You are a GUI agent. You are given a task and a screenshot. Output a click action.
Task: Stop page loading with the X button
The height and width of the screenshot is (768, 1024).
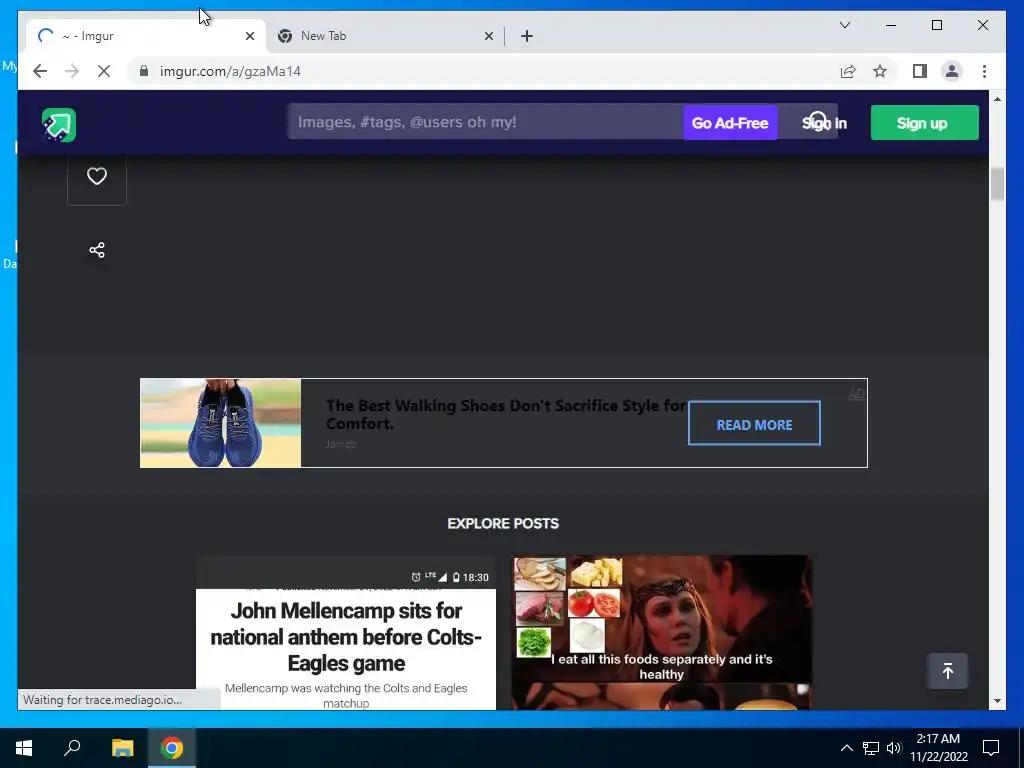104,71
